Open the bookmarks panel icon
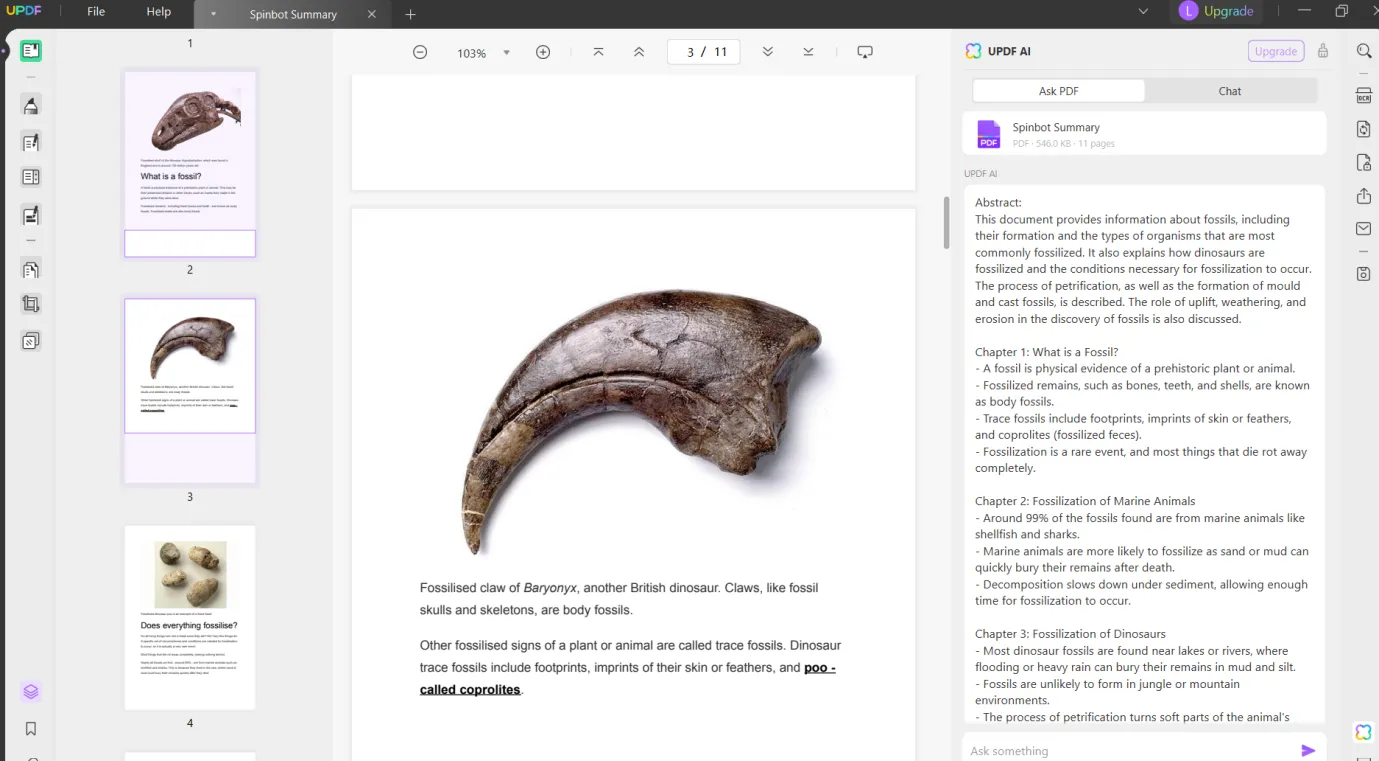The image size is (1379, 761). (x=31, y=729)
